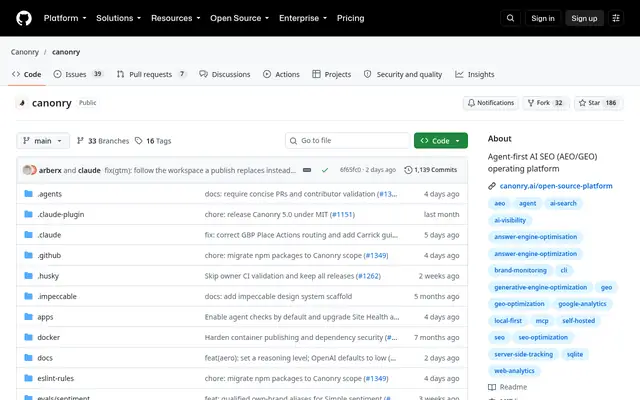The width and height of the screenshot is (640, 400).
Task: Open the .github folder icon
Action: point(28,255)
